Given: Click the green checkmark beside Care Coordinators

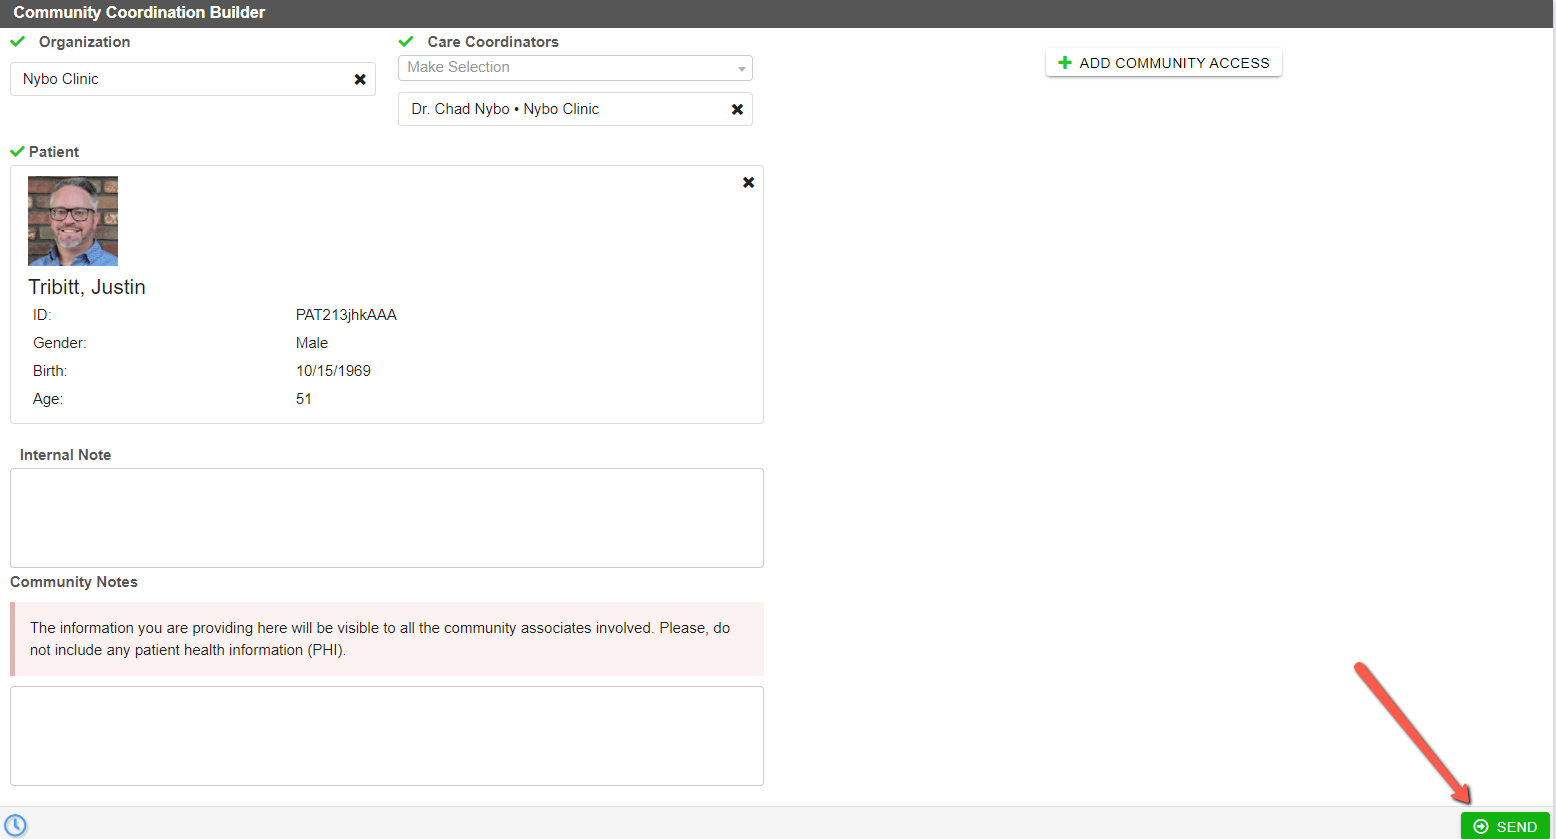Looking at the screenshot, I should pyautogui.click(x=406, y=41).
